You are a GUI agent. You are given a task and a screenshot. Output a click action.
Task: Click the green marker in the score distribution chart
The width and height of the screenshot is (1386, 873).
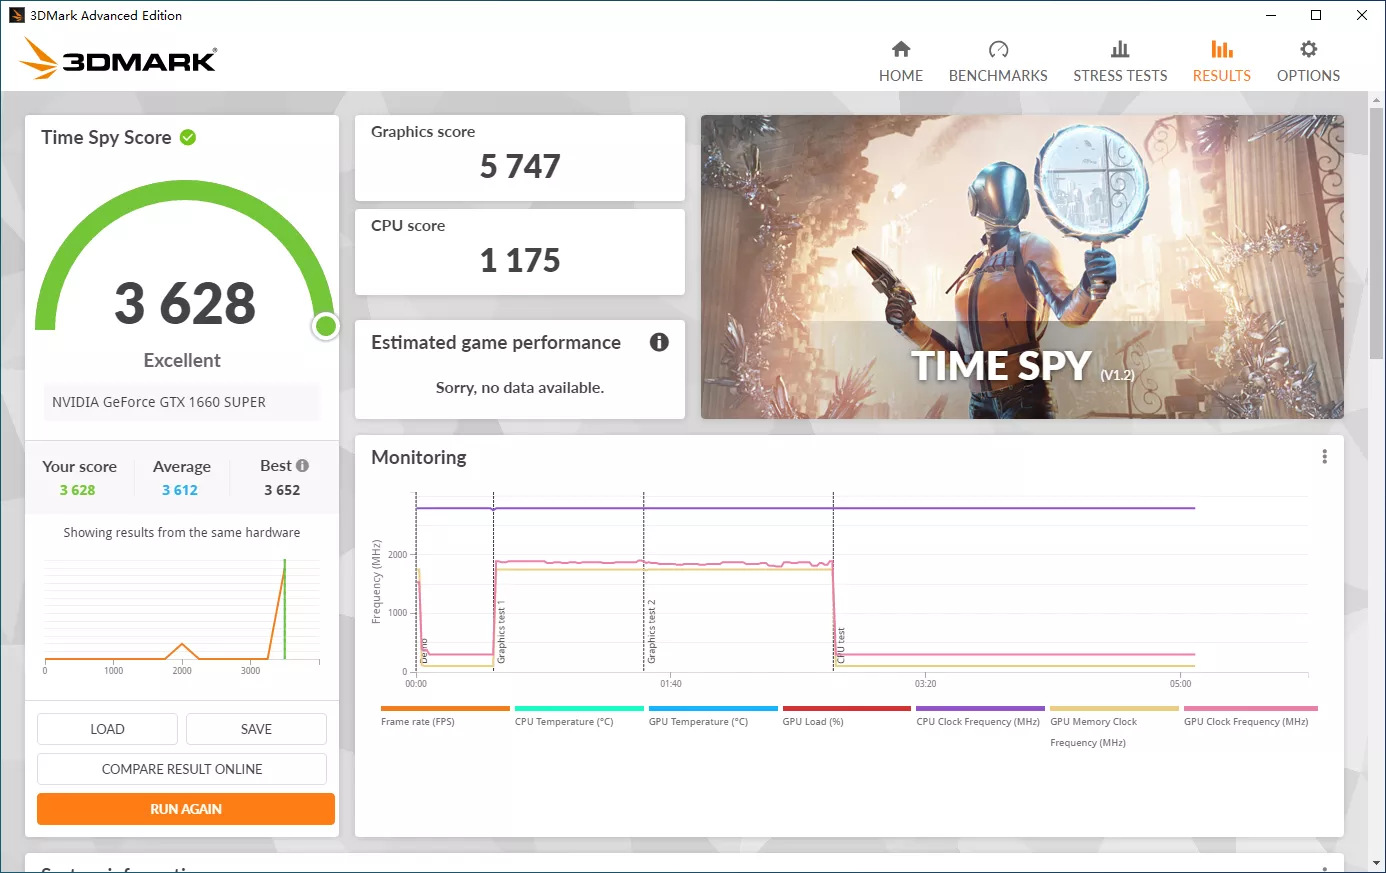click(x=285, y=609)
